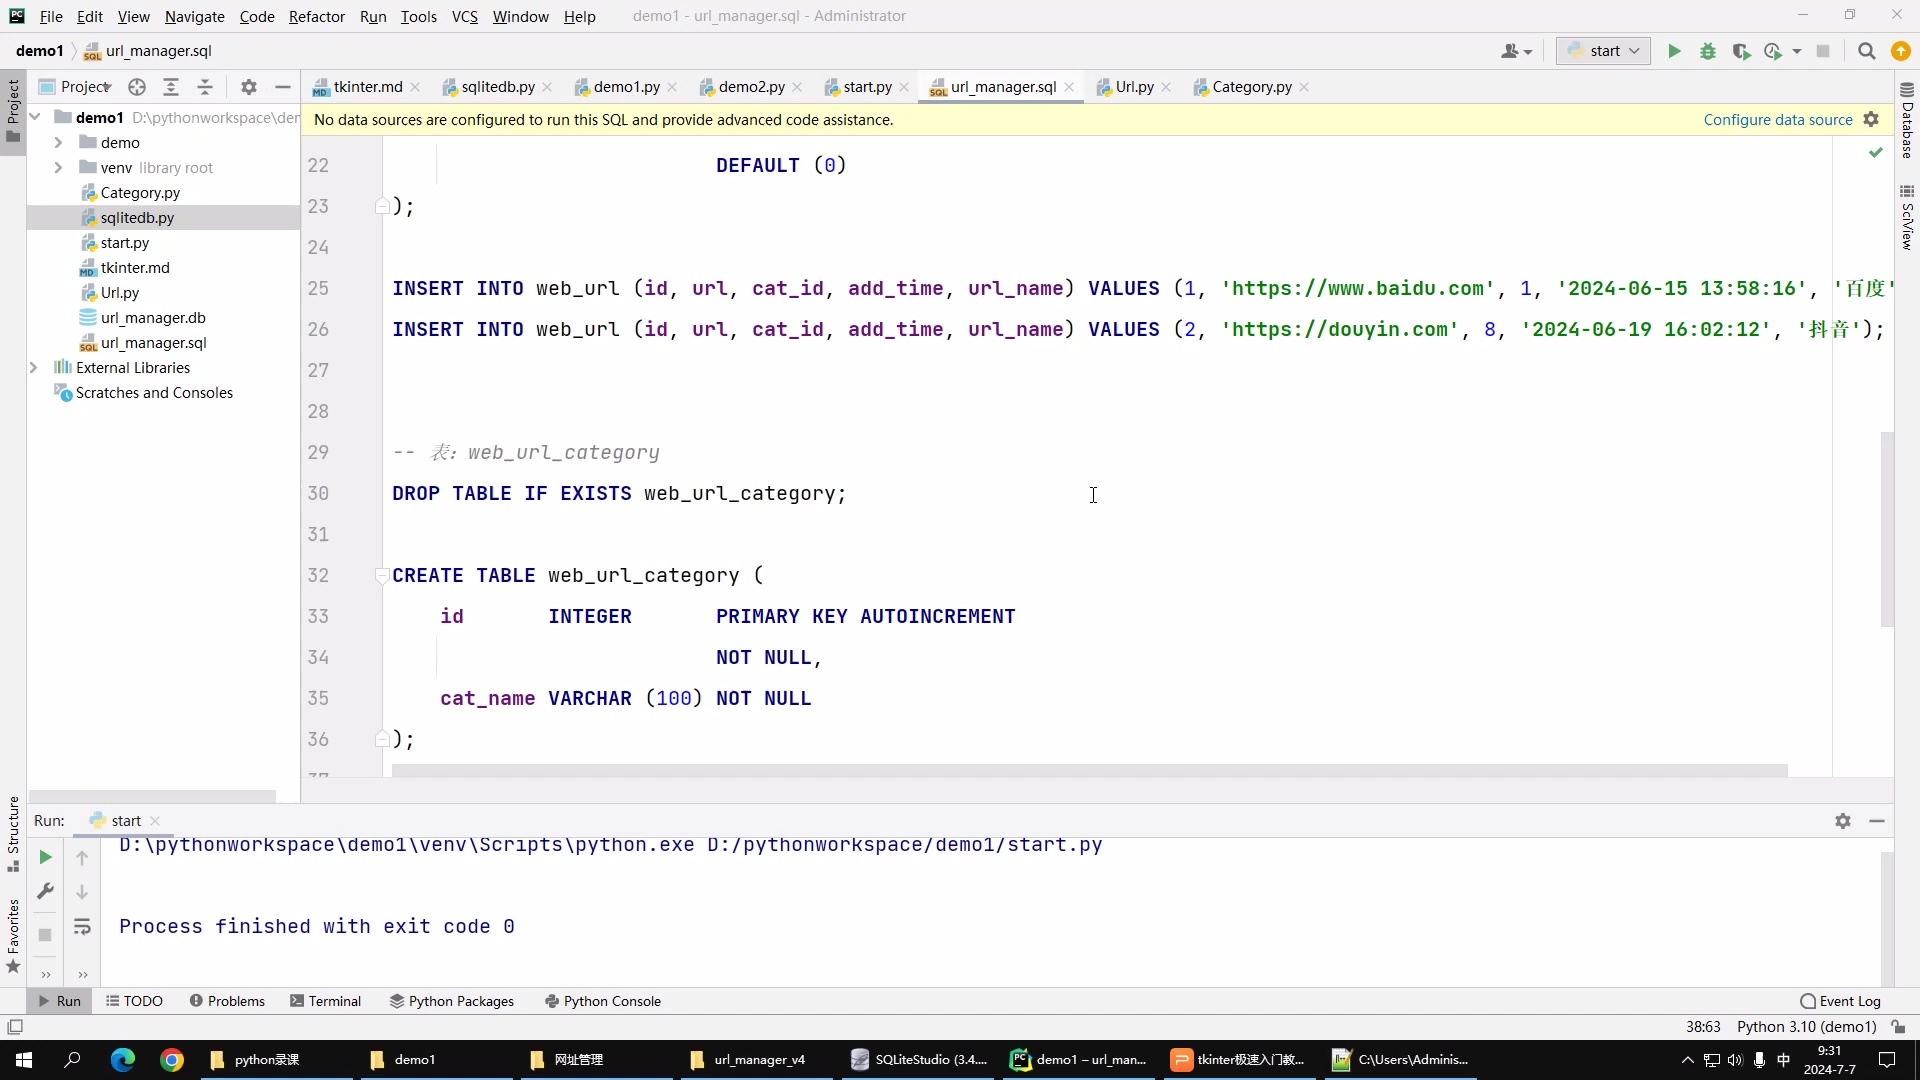Open the Refactor menu

coord(316,16)
